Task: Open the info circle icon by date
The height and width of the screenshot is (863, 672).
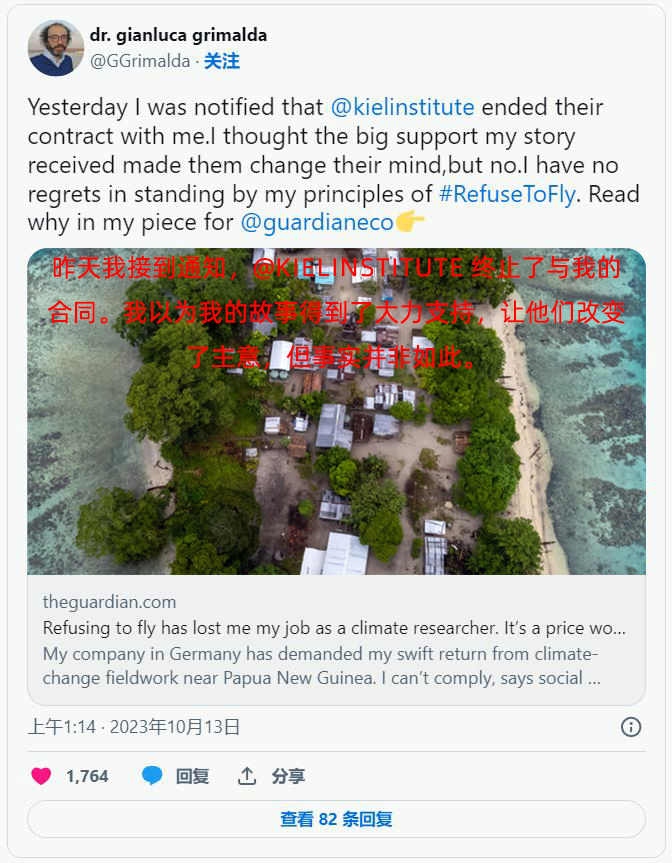Action: tap(631, 727)
